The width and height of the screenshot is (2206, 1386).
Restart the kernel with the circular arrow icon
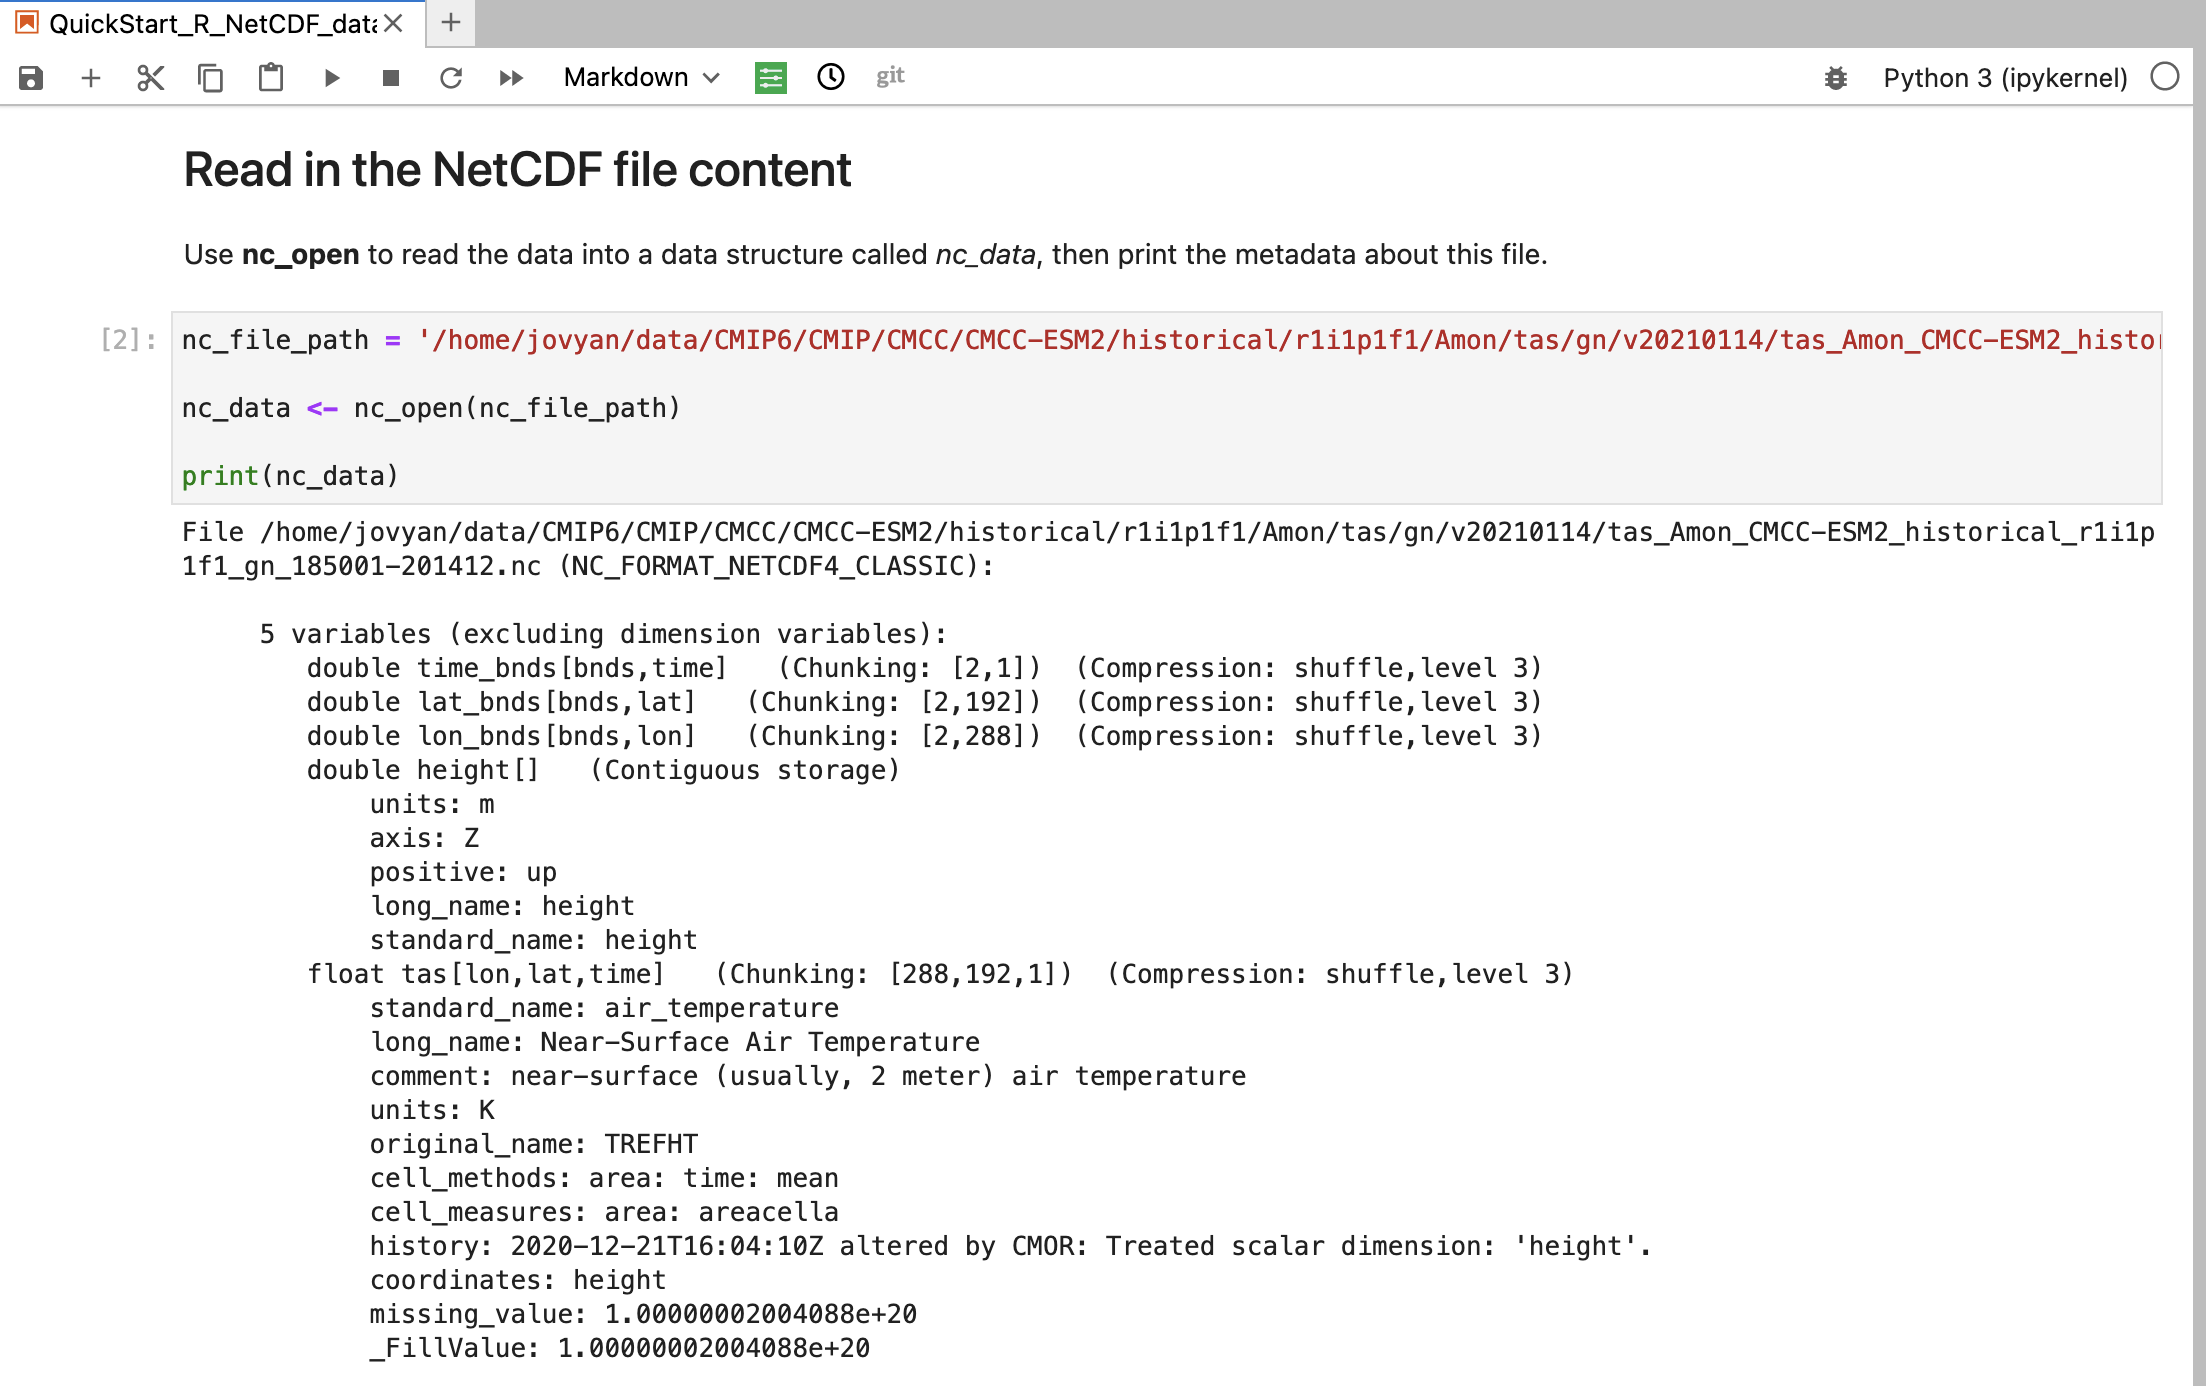(451, 77)
